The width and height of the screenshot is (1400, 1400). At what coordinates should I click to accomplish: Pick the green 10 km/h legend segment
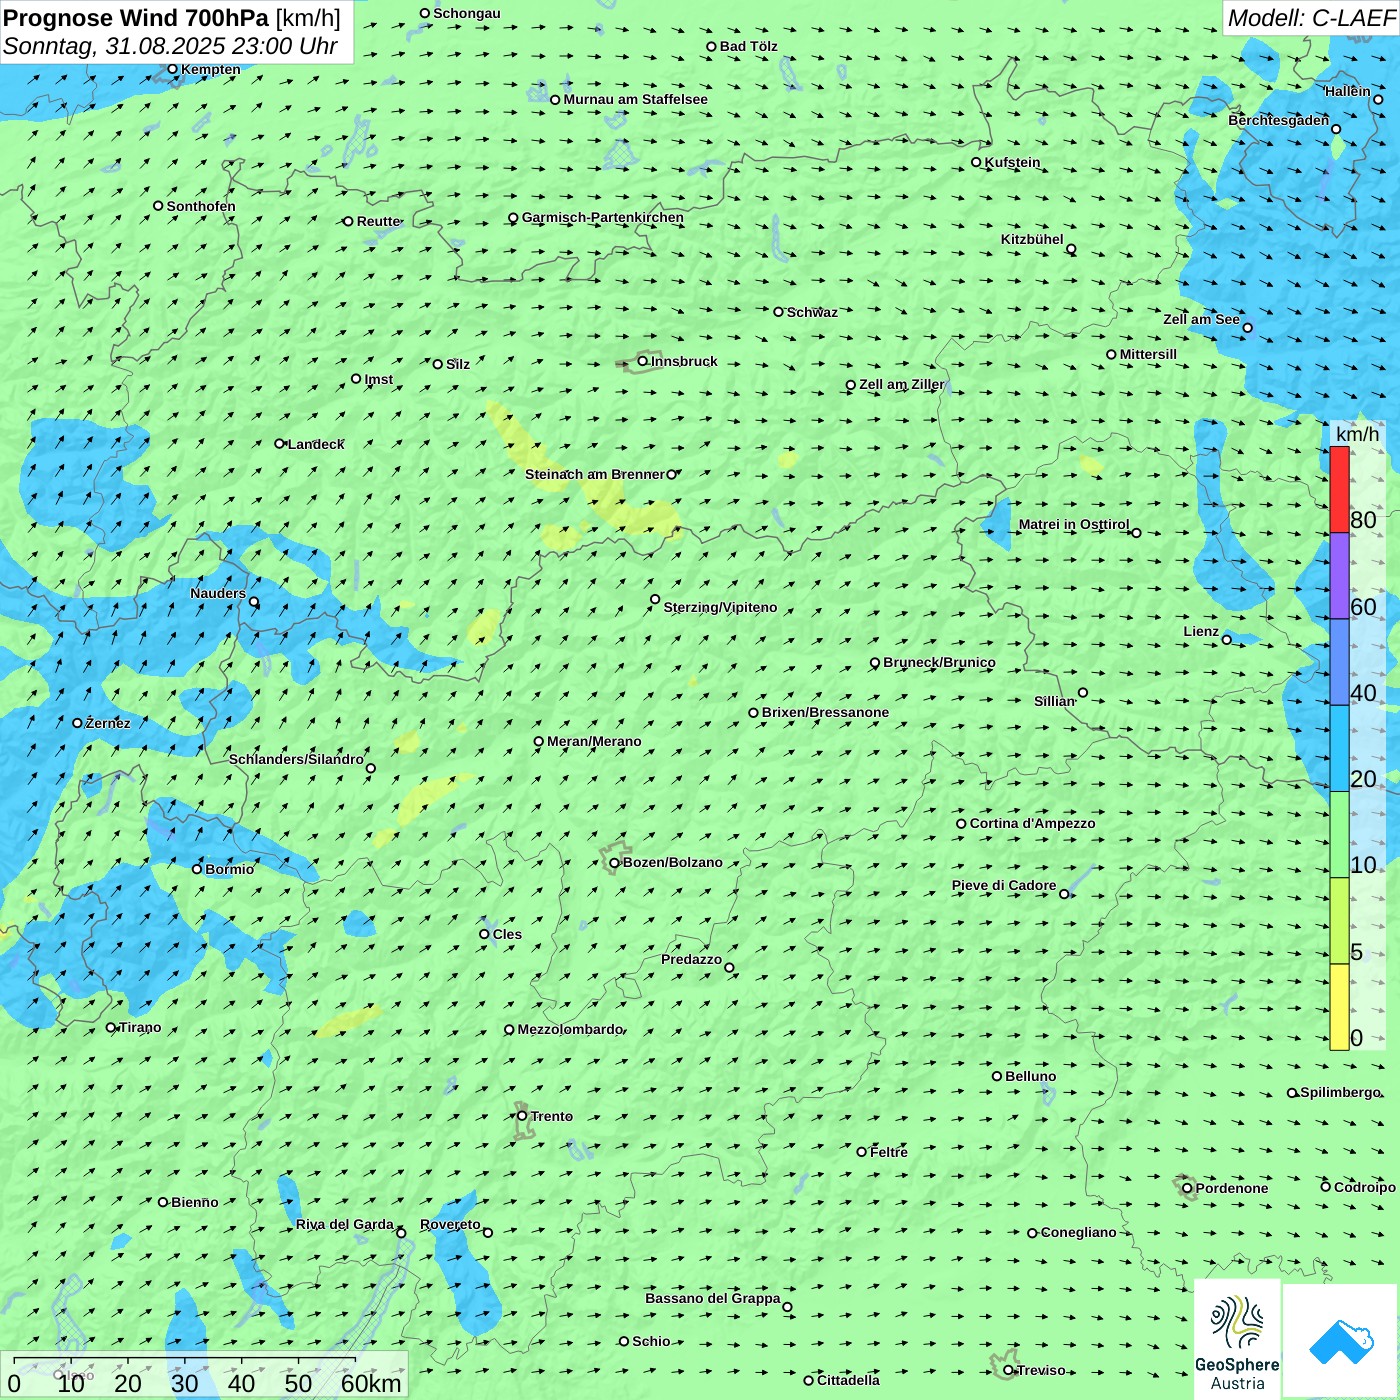tap(1339, 835)
